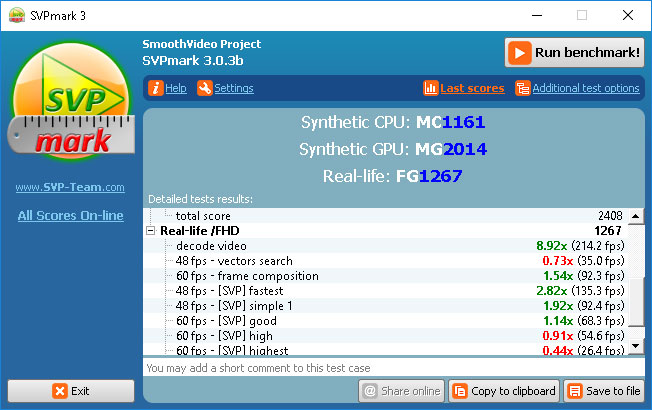
Task: Click the '2.82x (135.3 fps)' value
Action: click(580, 291)
